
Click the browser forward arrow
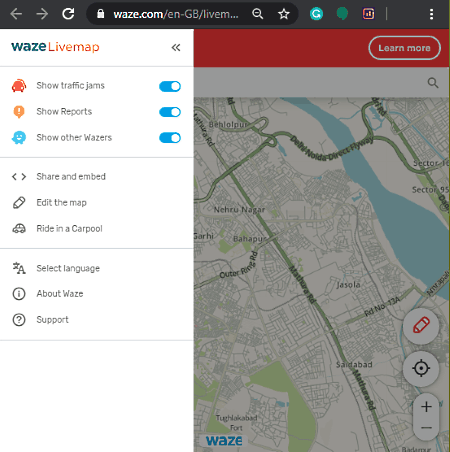(x=42, y=14)
